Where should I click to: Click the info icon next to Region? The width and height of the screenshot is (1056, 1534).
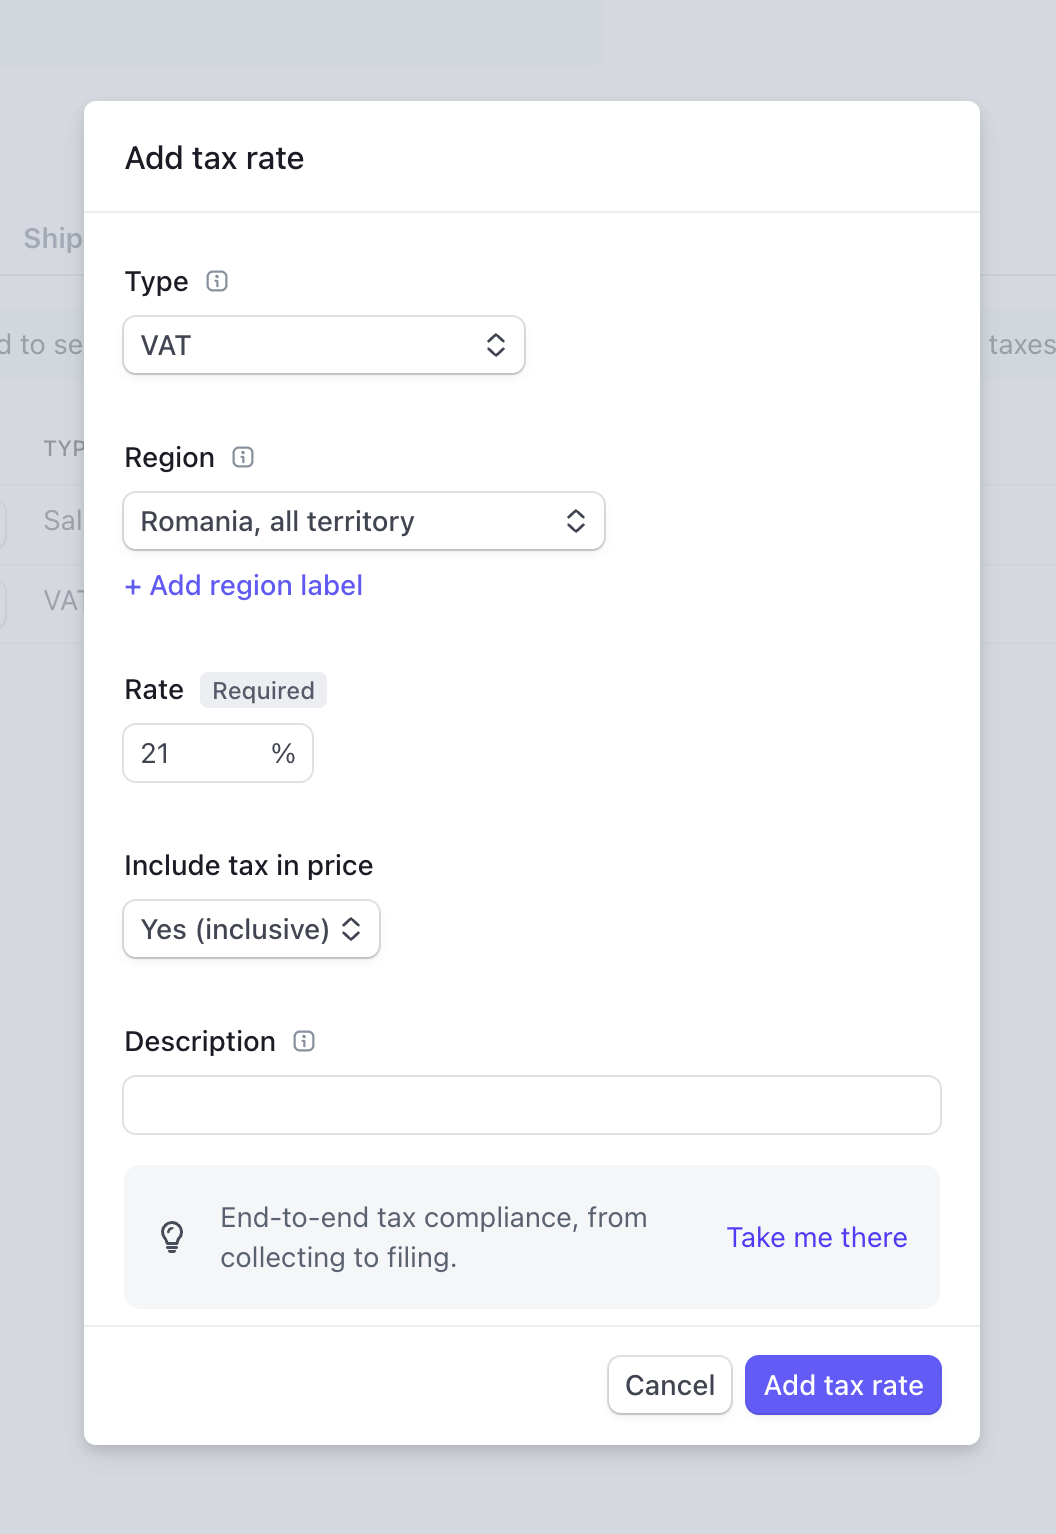click(x=243, y=457)
